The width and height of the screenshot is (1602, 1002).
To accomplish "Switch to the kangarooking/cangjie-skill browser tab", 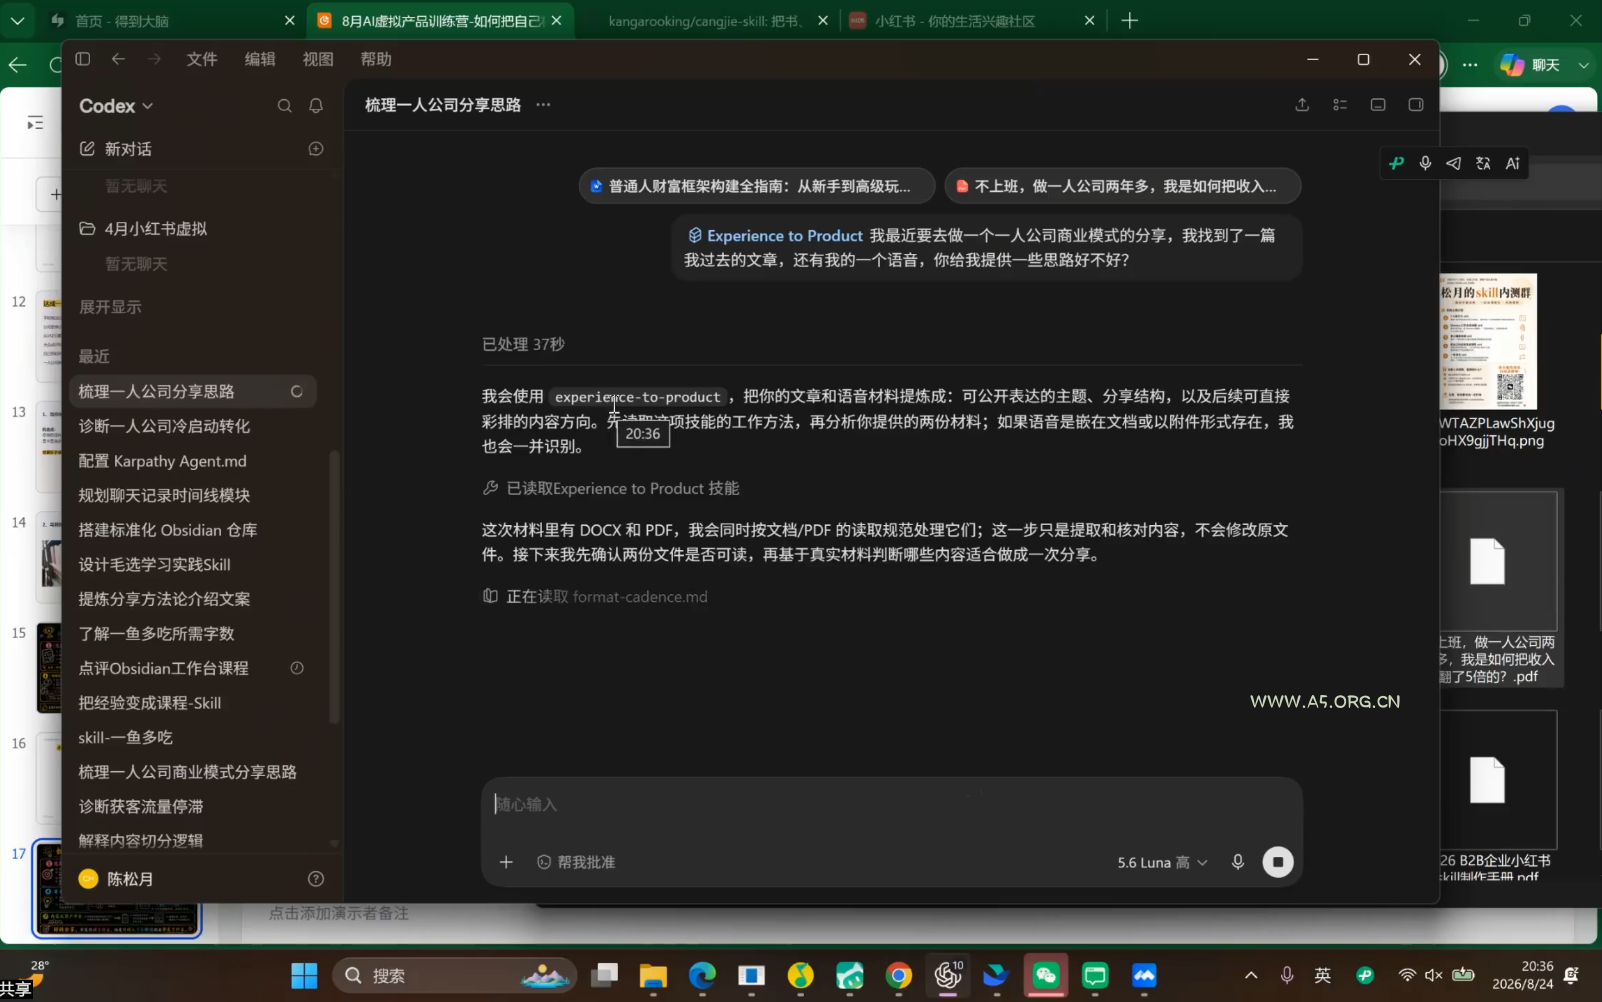I will pyautogui.click(x=705, y=20).
